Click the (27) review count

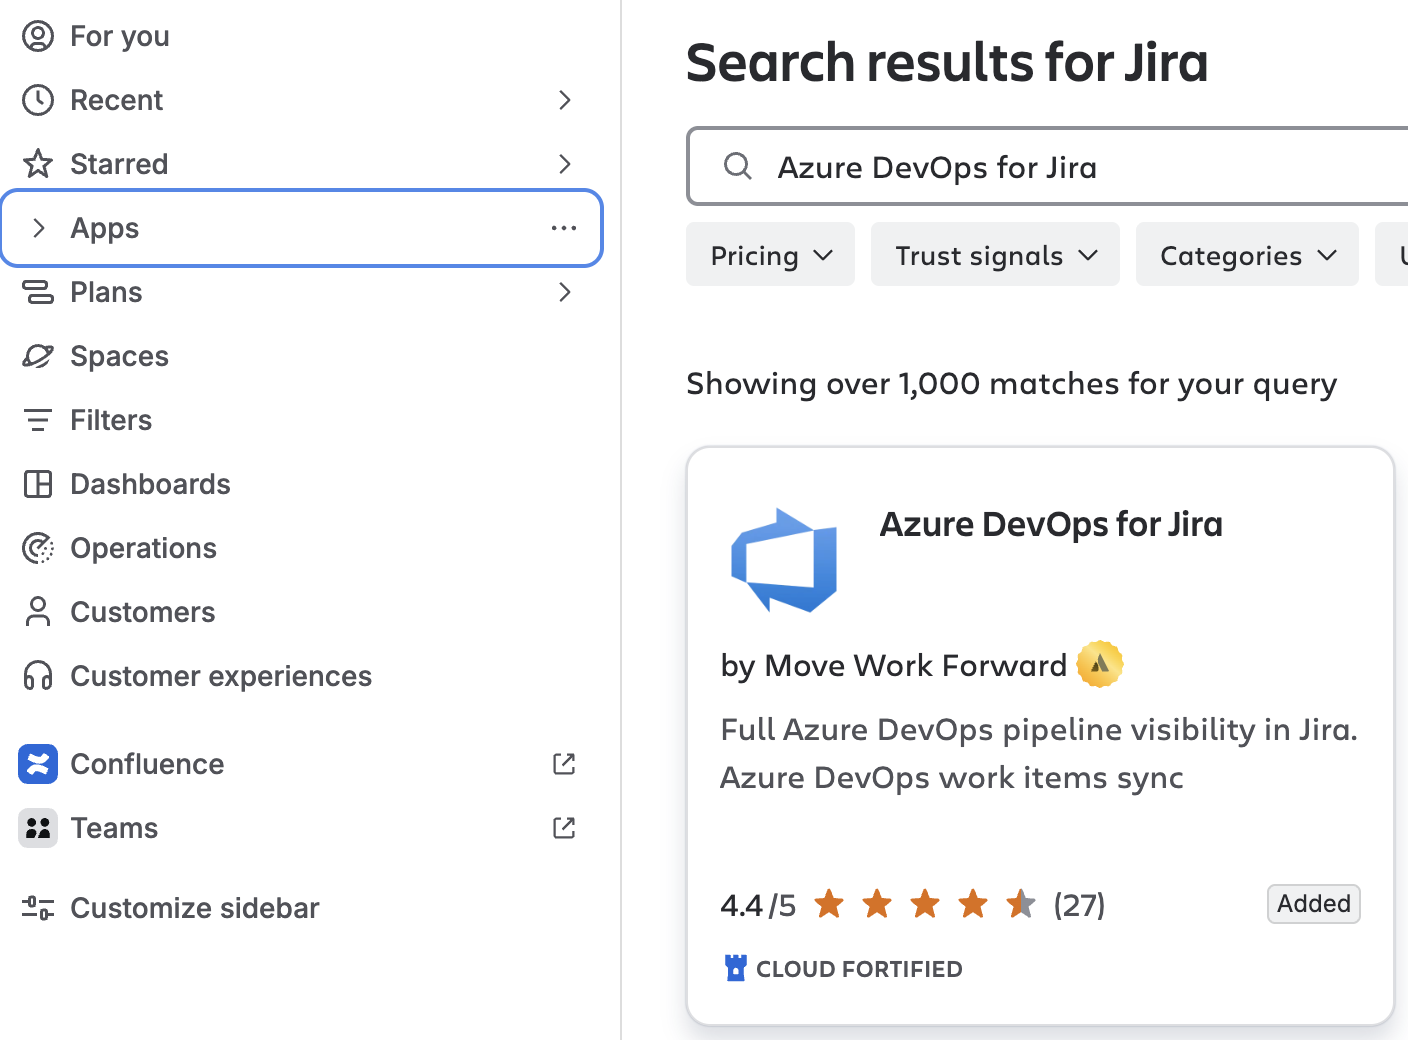[x=1079, y=905]
